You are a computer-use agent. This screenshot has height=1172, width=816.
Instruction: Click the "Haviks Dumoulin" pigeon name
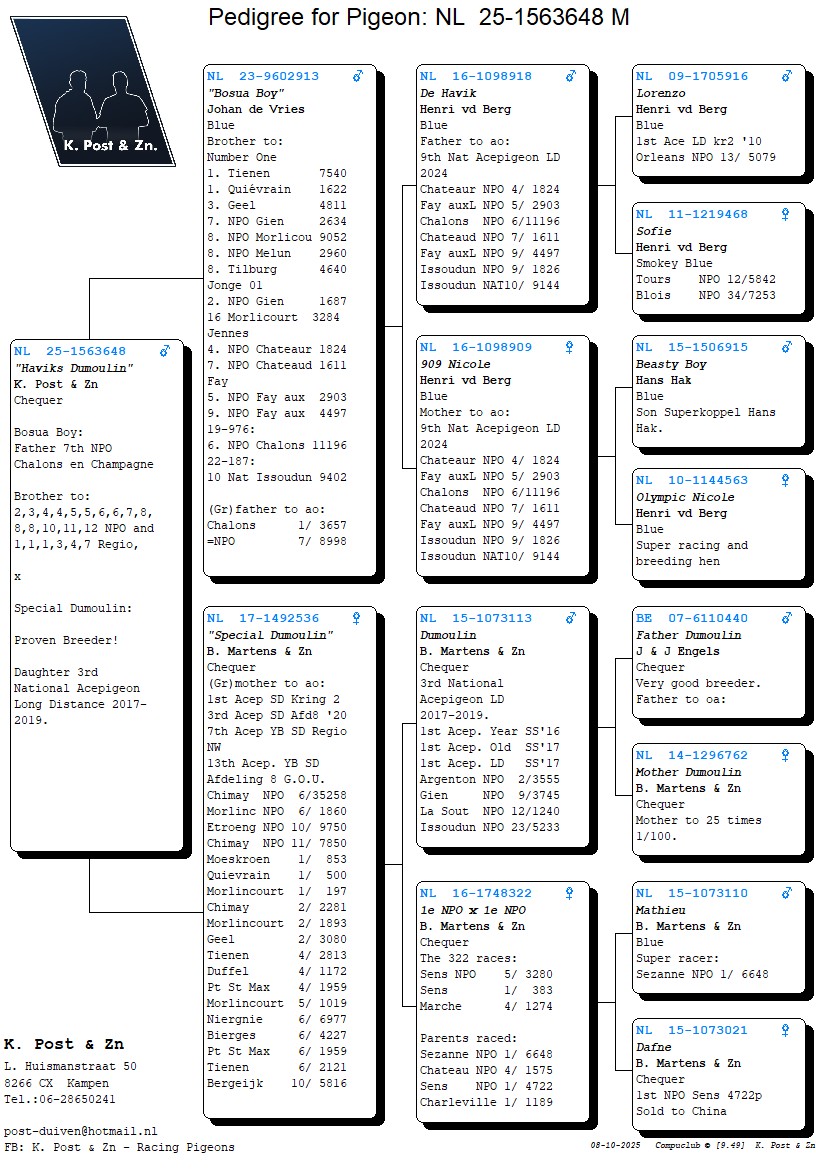[74, 368]
